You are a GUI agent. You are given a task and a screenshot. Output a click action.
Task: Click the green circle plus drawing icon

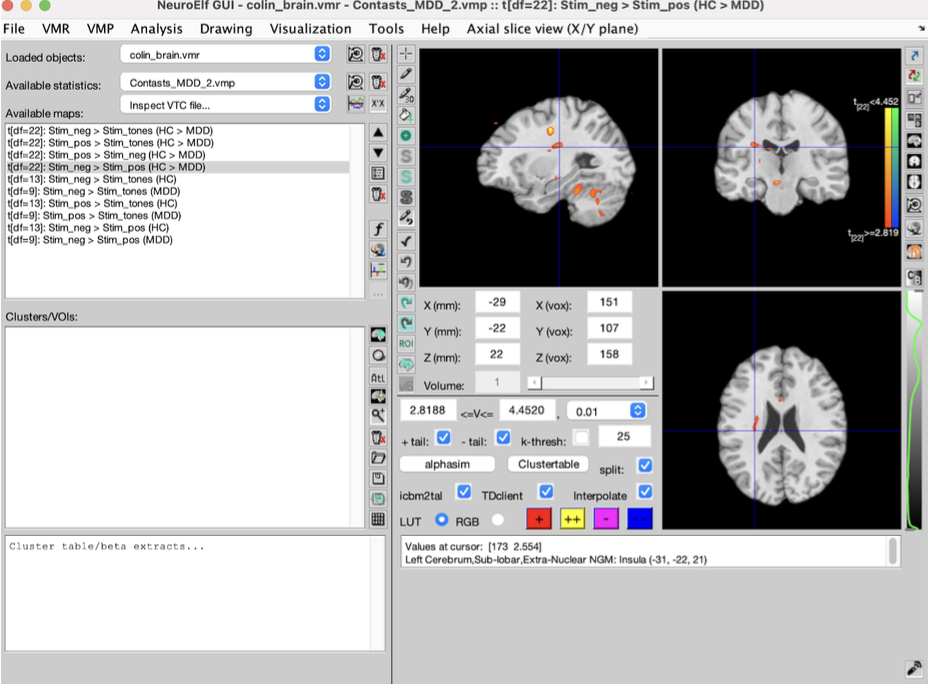coord(406,135)
